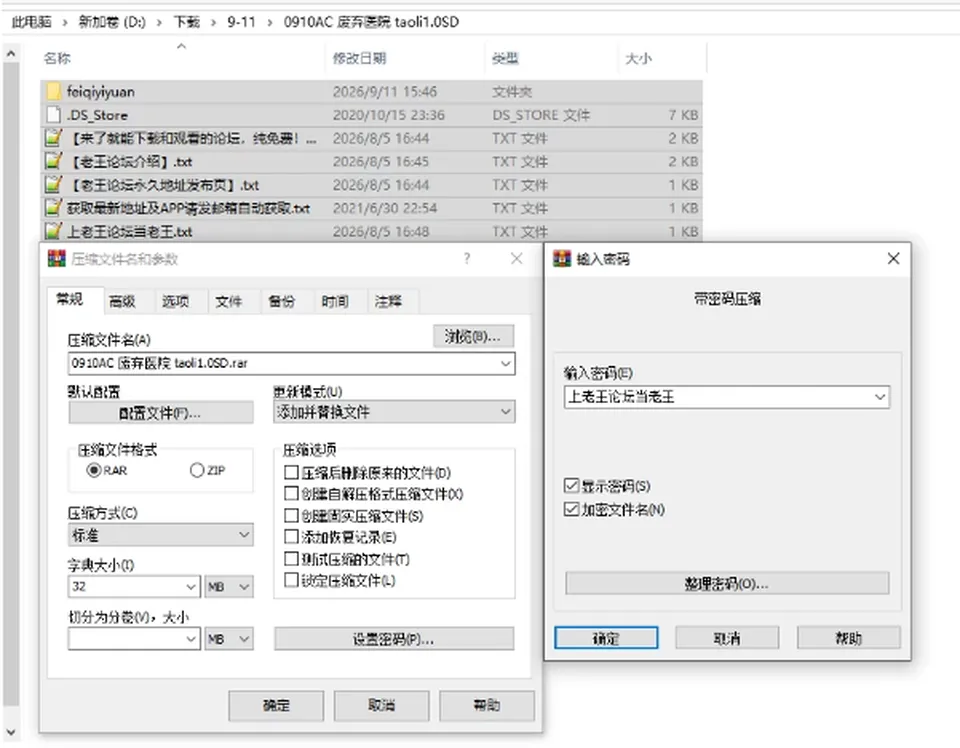
Task: Click the 【老王论坛永久地址发布页】.txt file icon
Action: point(54,184)
